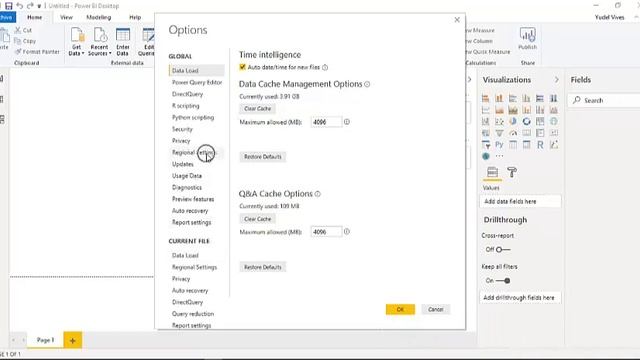This screenshot has height=360, width=640.
Task: Open the Get Data dropdown arrow
Action: 83,53
